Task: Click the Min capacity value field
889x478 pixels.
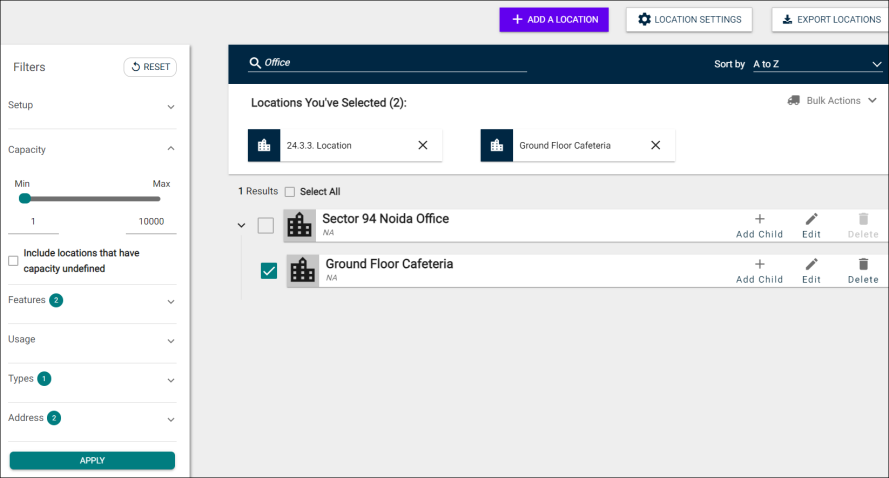Action: point(33,222)
